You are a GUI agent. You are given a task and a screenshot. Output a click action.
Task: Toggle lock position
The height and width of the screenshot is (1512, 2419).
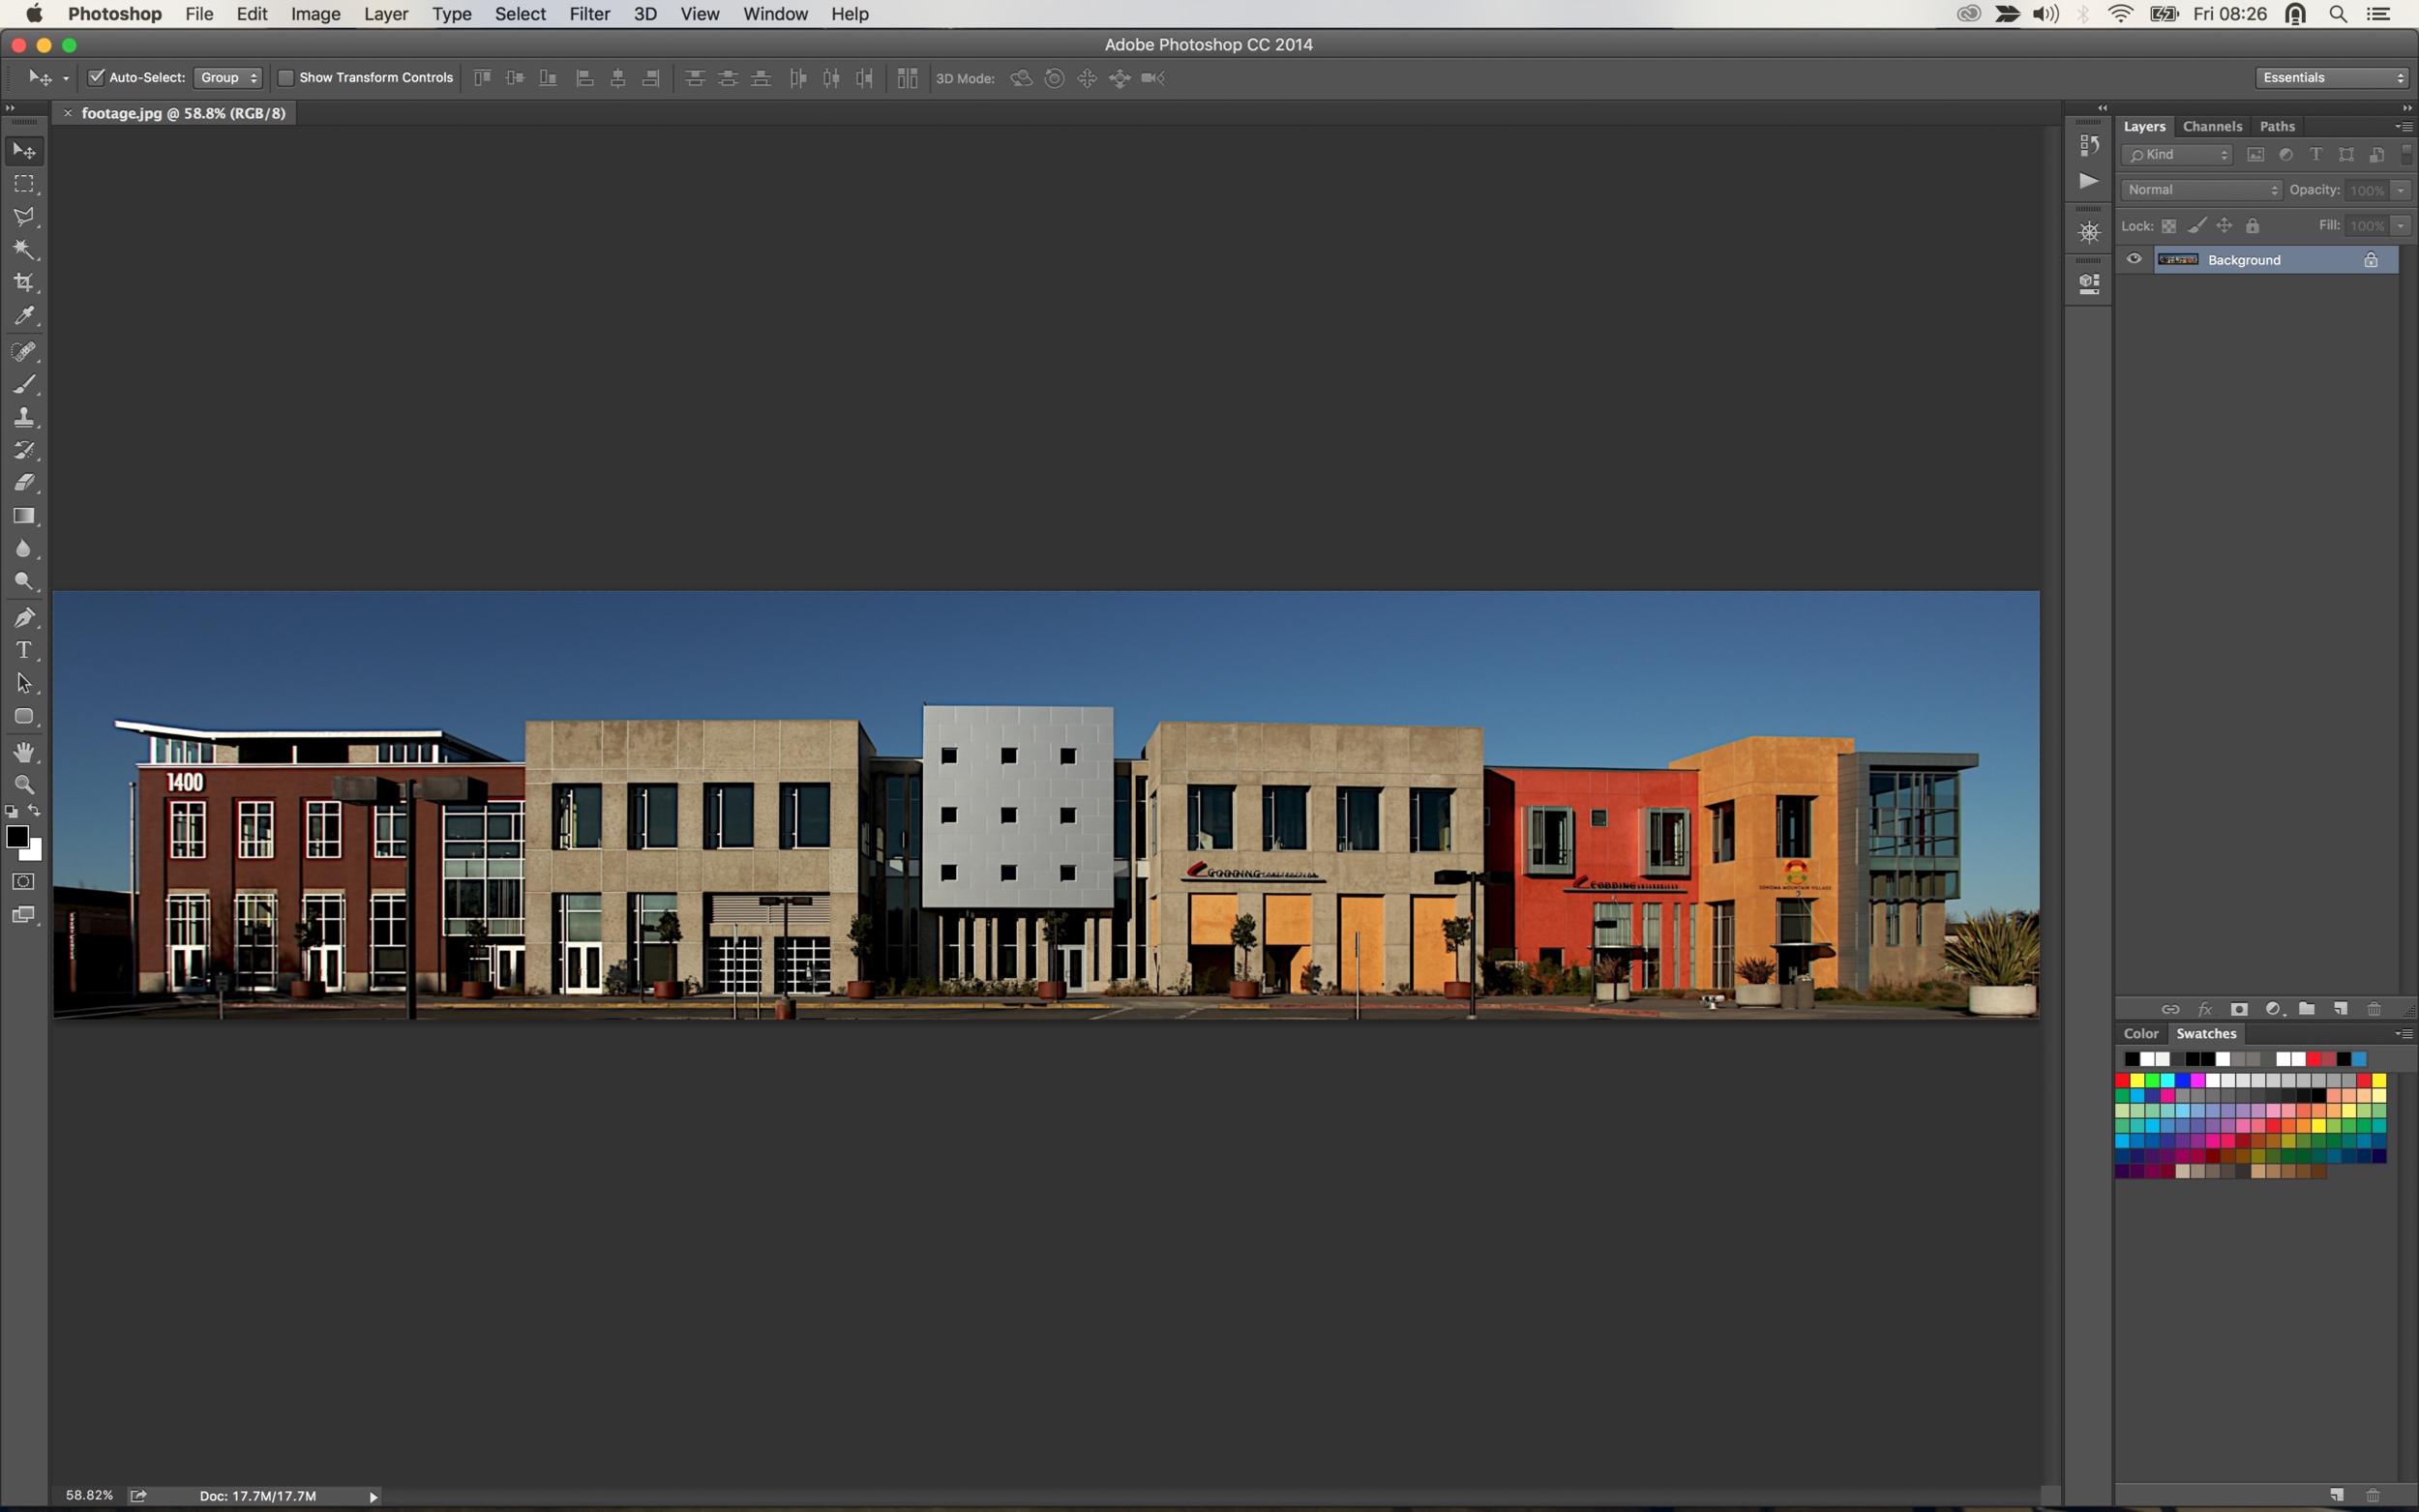[x=2225, y=226]
